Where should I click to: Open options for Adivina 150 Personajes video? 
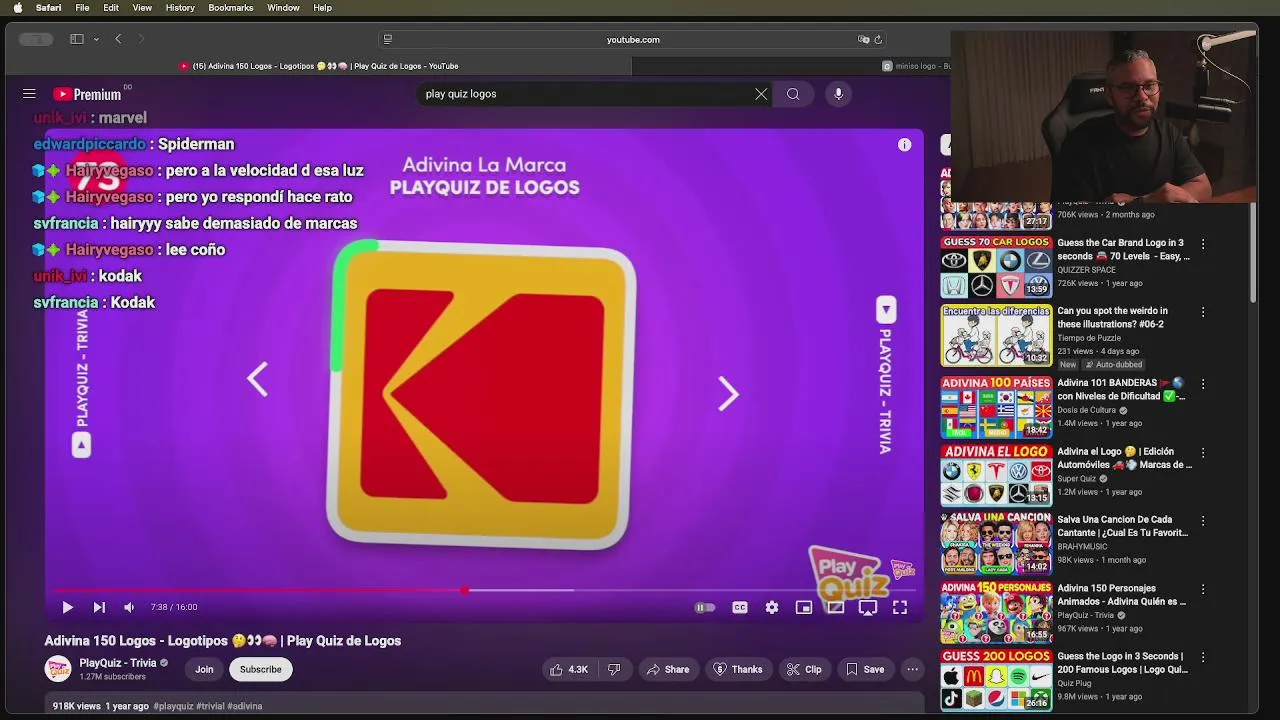tap(1203, 589)
